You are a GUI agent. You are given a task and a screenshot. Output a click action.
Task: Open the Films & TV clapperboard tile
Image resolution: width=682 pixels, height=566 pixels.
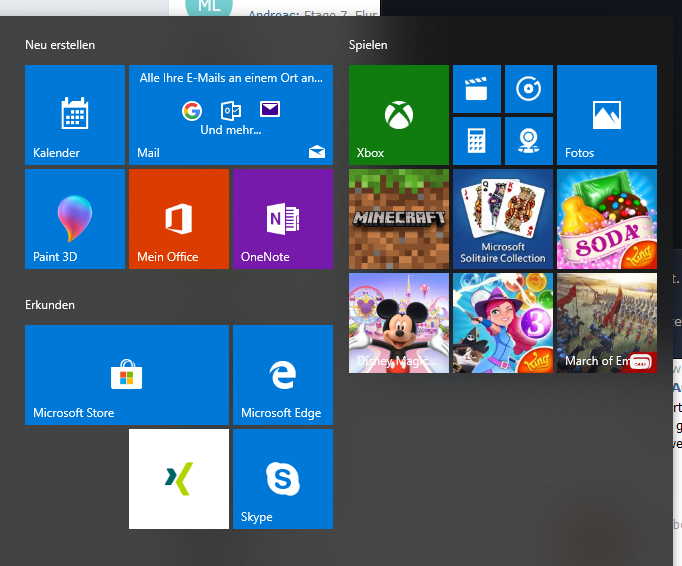[x=477, y=89]
